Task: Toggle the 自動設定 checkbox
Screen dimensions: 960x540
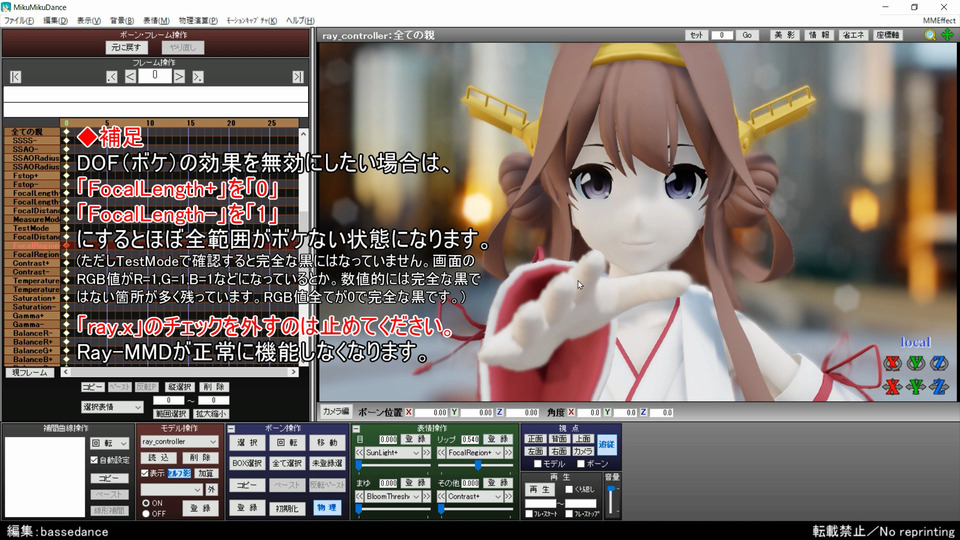Action: click(x=94, y=460)
